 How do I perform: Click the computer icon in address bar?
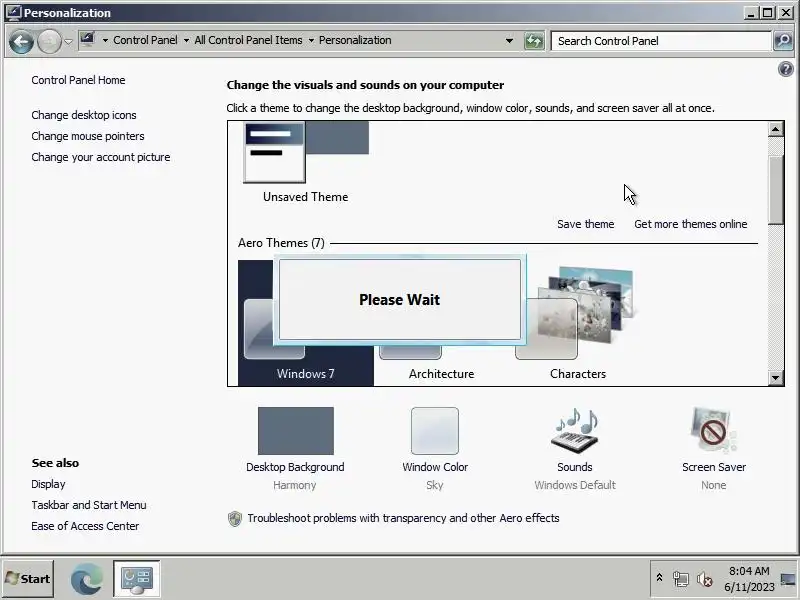click(88, 39)
